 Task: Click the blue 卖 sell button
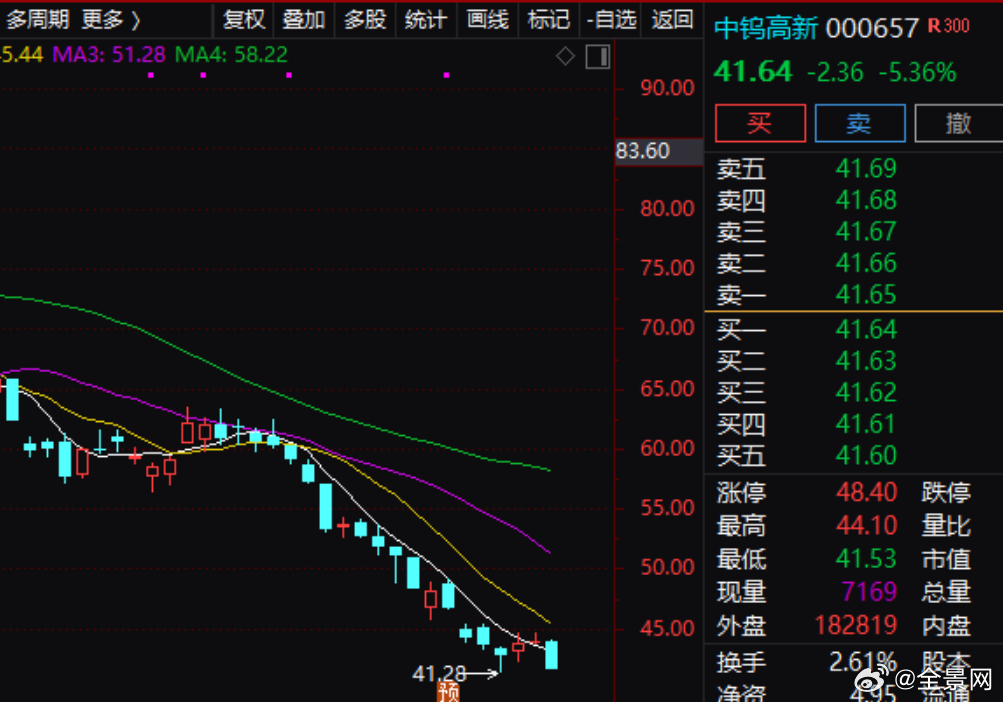860,123
